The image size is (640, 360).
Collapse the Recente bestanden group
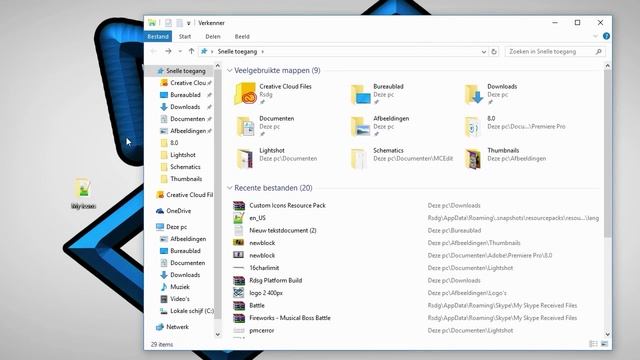(x=230, y=188)
